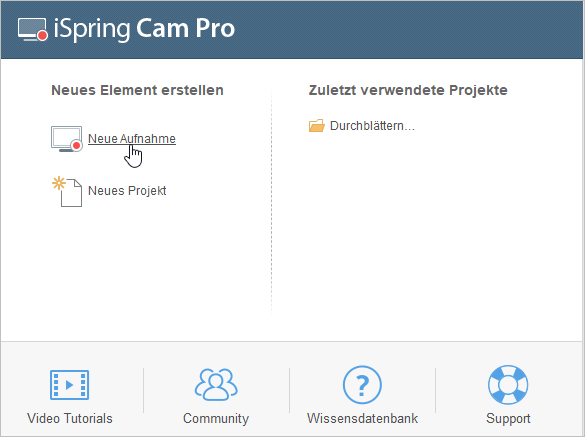Open the Neue Aufnahme link
The height and width of the screenshot is (437, 585).
132,139
